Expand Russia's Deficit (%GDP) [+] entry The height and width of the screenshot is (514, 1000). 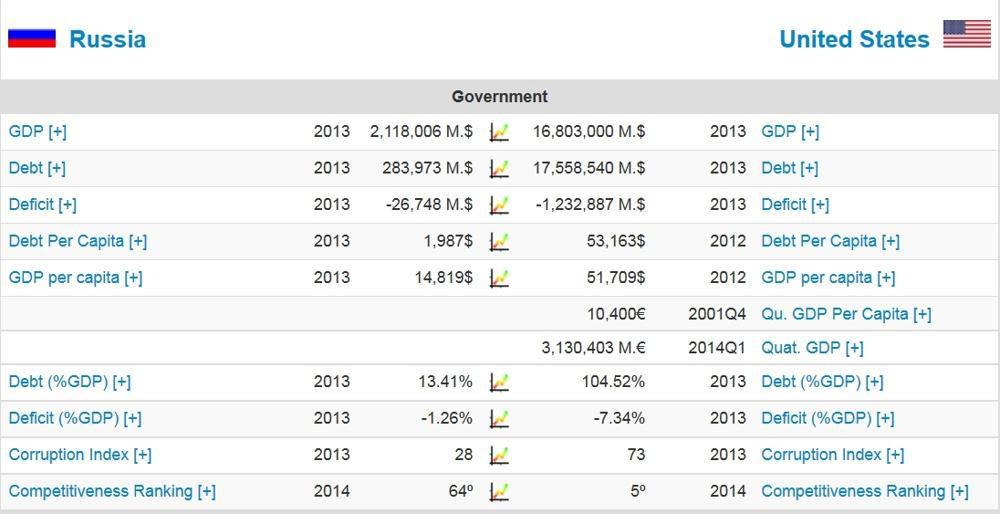(75, 418)
